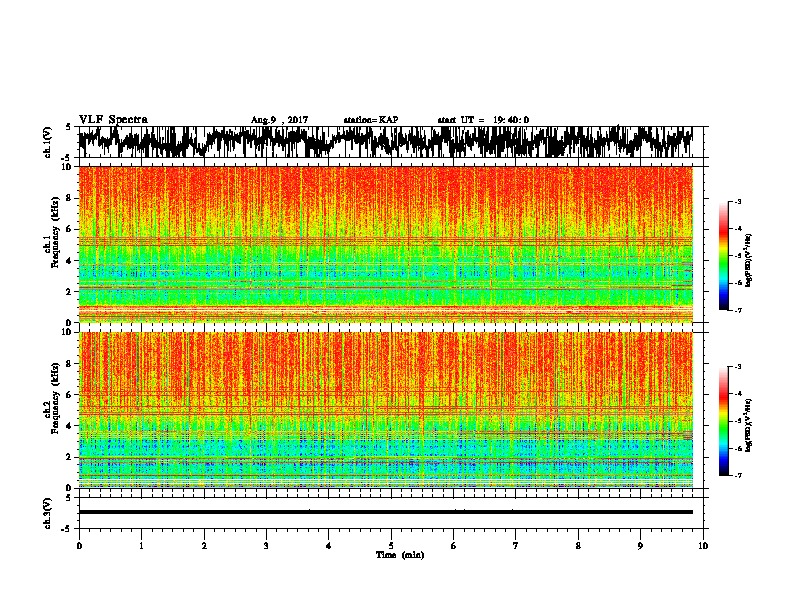
Task: Click the ch.2 color bar "log(PSD)" unit label
Action: 748,425
